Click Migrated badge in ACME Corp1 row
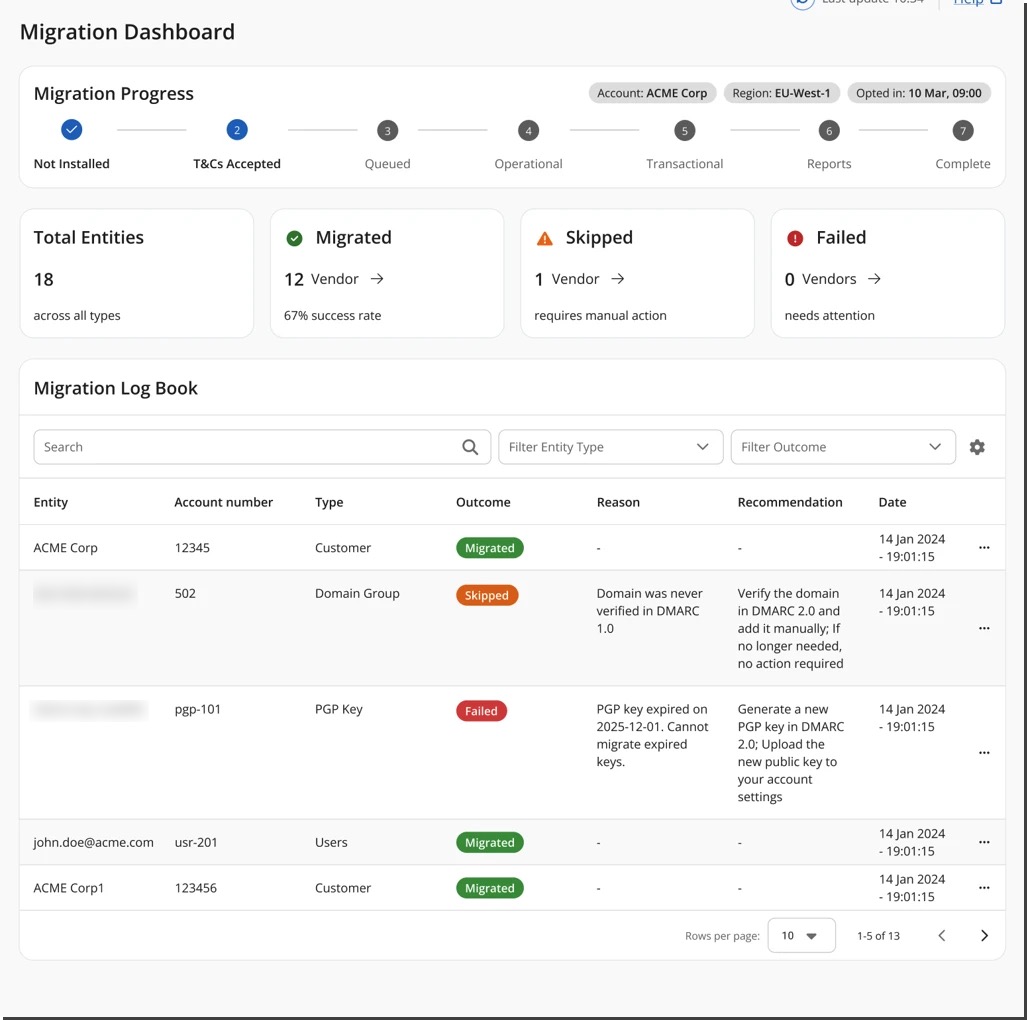Viewport: 1027px width, 1020px height. click(x=489, y=888)
